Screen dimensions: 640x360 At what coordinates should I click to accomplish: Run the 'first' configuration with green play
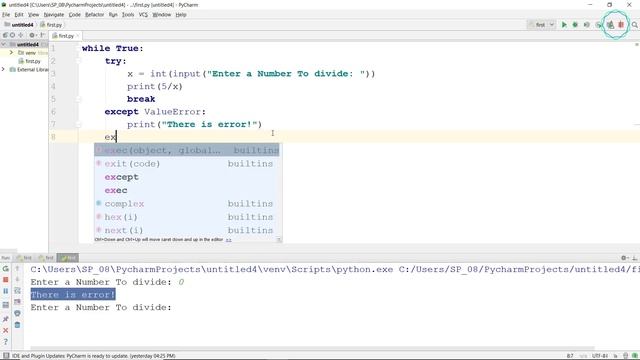point(564,25)
